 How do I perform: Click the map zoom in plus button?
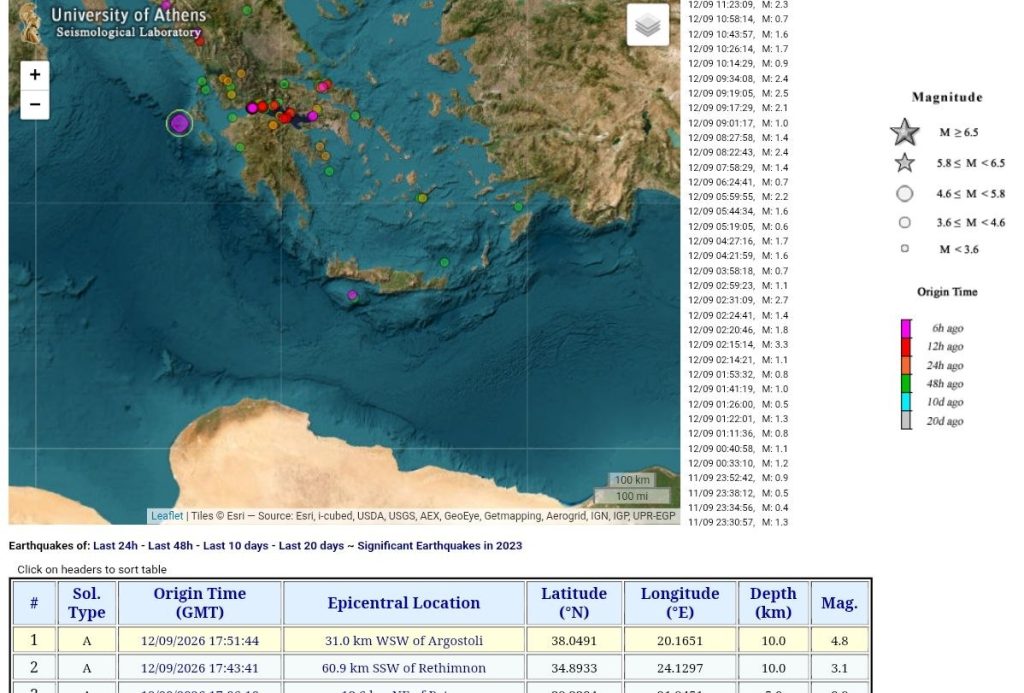(x=35, y=75)
